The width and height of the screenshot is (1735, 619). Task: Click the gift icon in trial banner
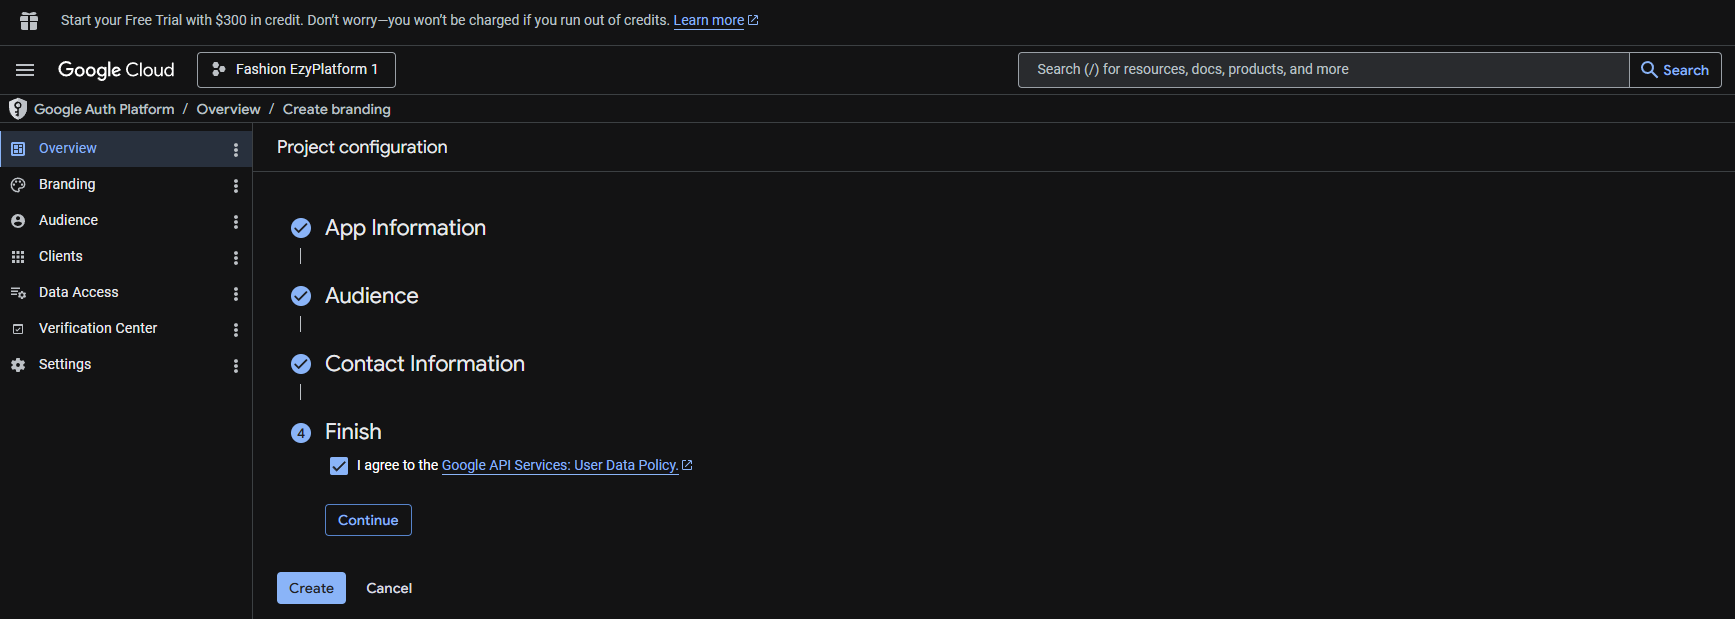point(29,21)
